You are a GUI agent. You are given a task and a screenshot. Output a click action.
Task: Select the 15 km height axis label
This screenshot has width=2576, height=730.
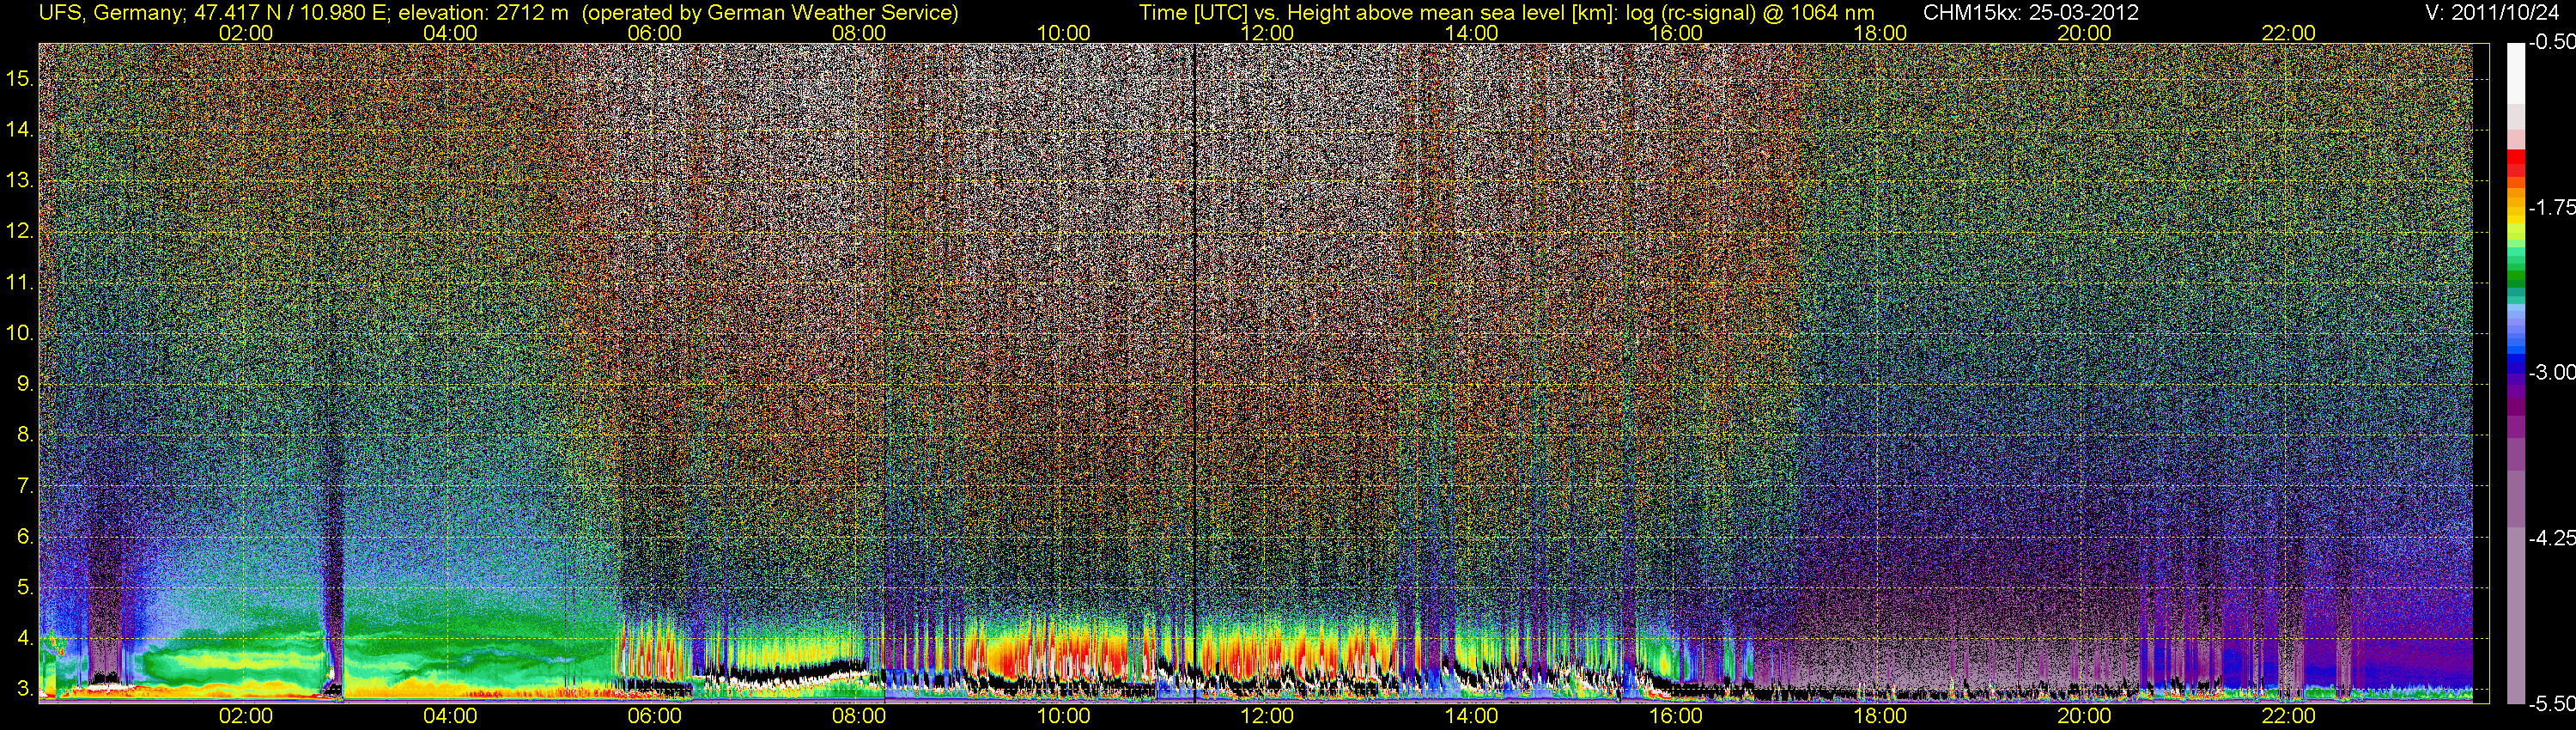click(20, 79)
